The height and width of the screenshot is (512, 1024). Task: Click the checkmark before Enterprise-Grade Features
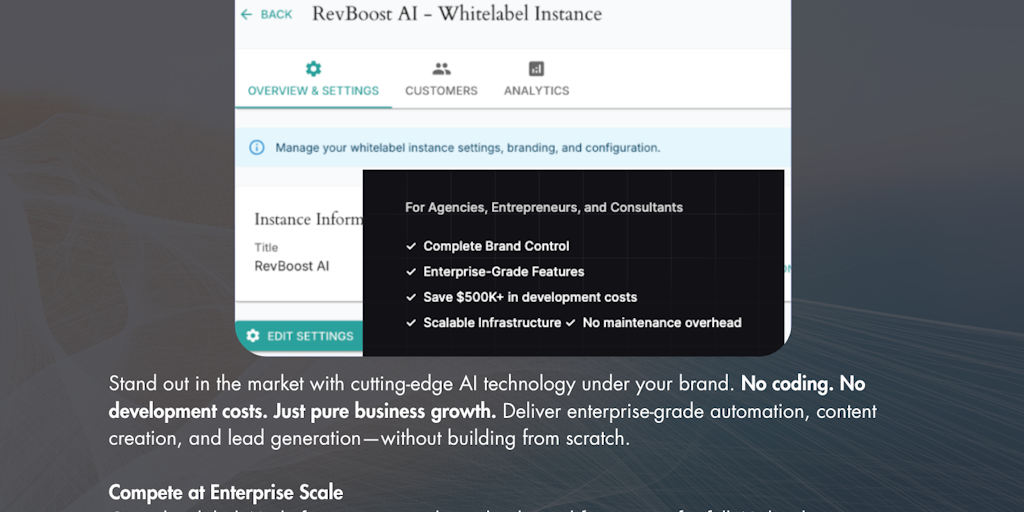click(x=411, y=272)
